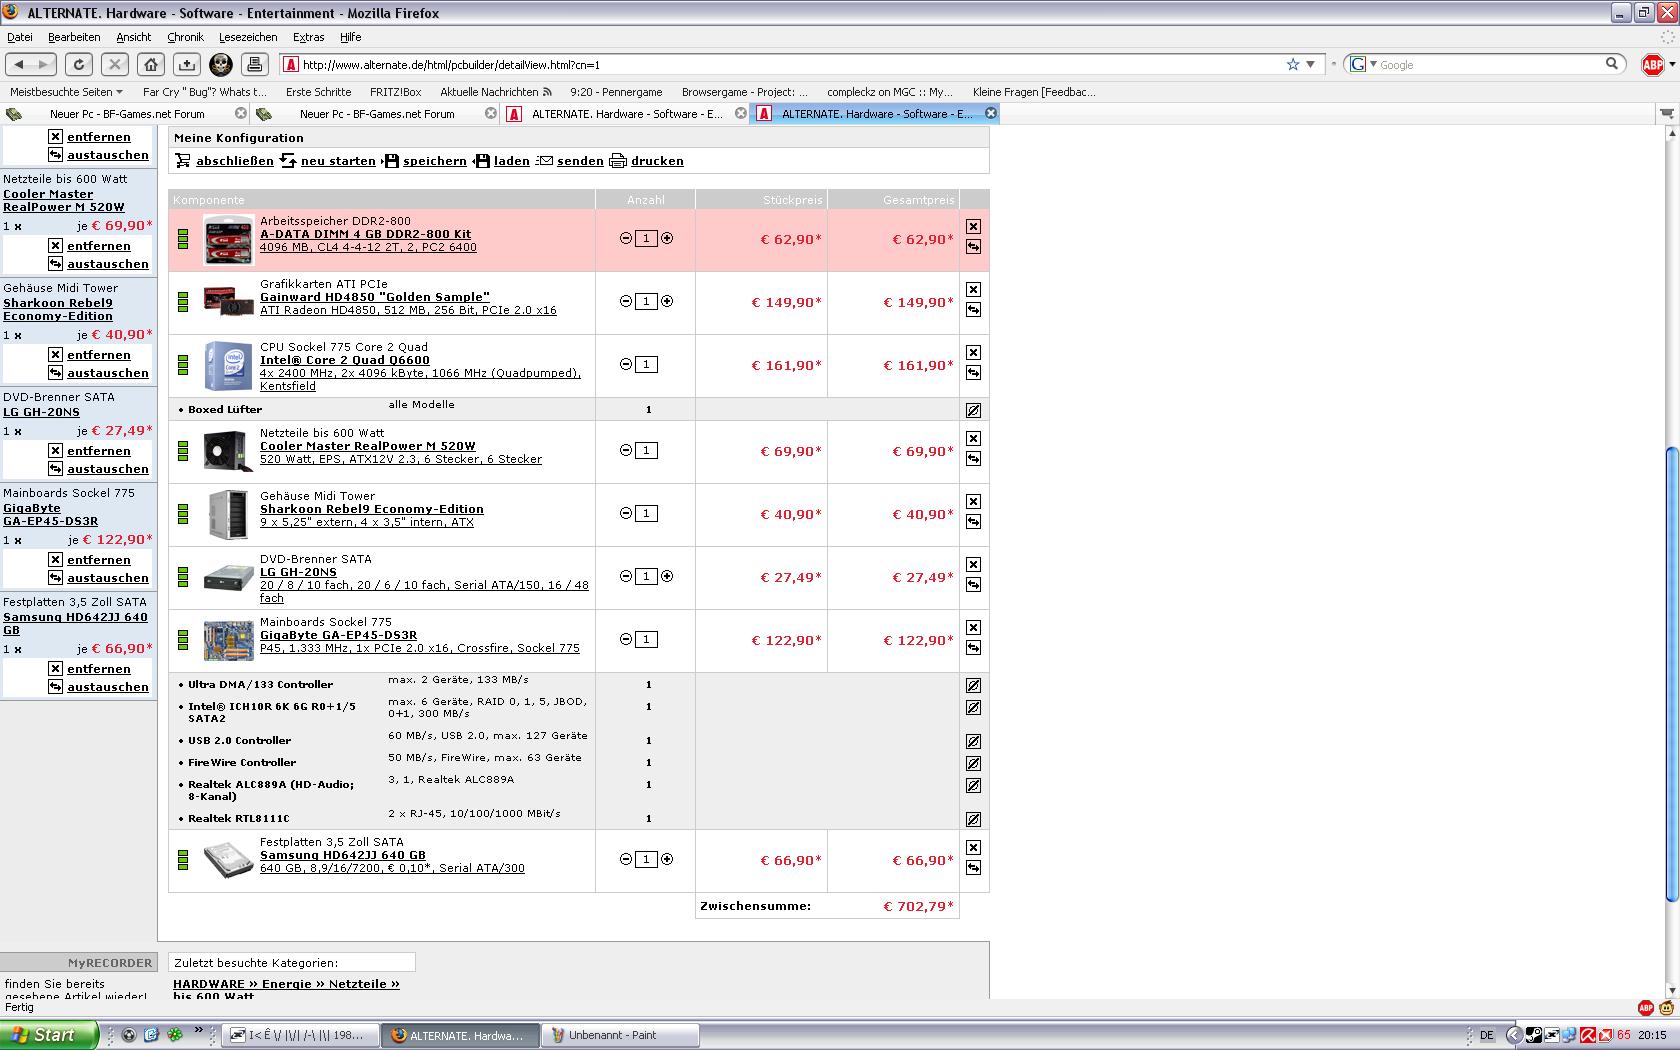
Task: Remove Gainward HD4850 via X icon
Action: tap(973, 290)
